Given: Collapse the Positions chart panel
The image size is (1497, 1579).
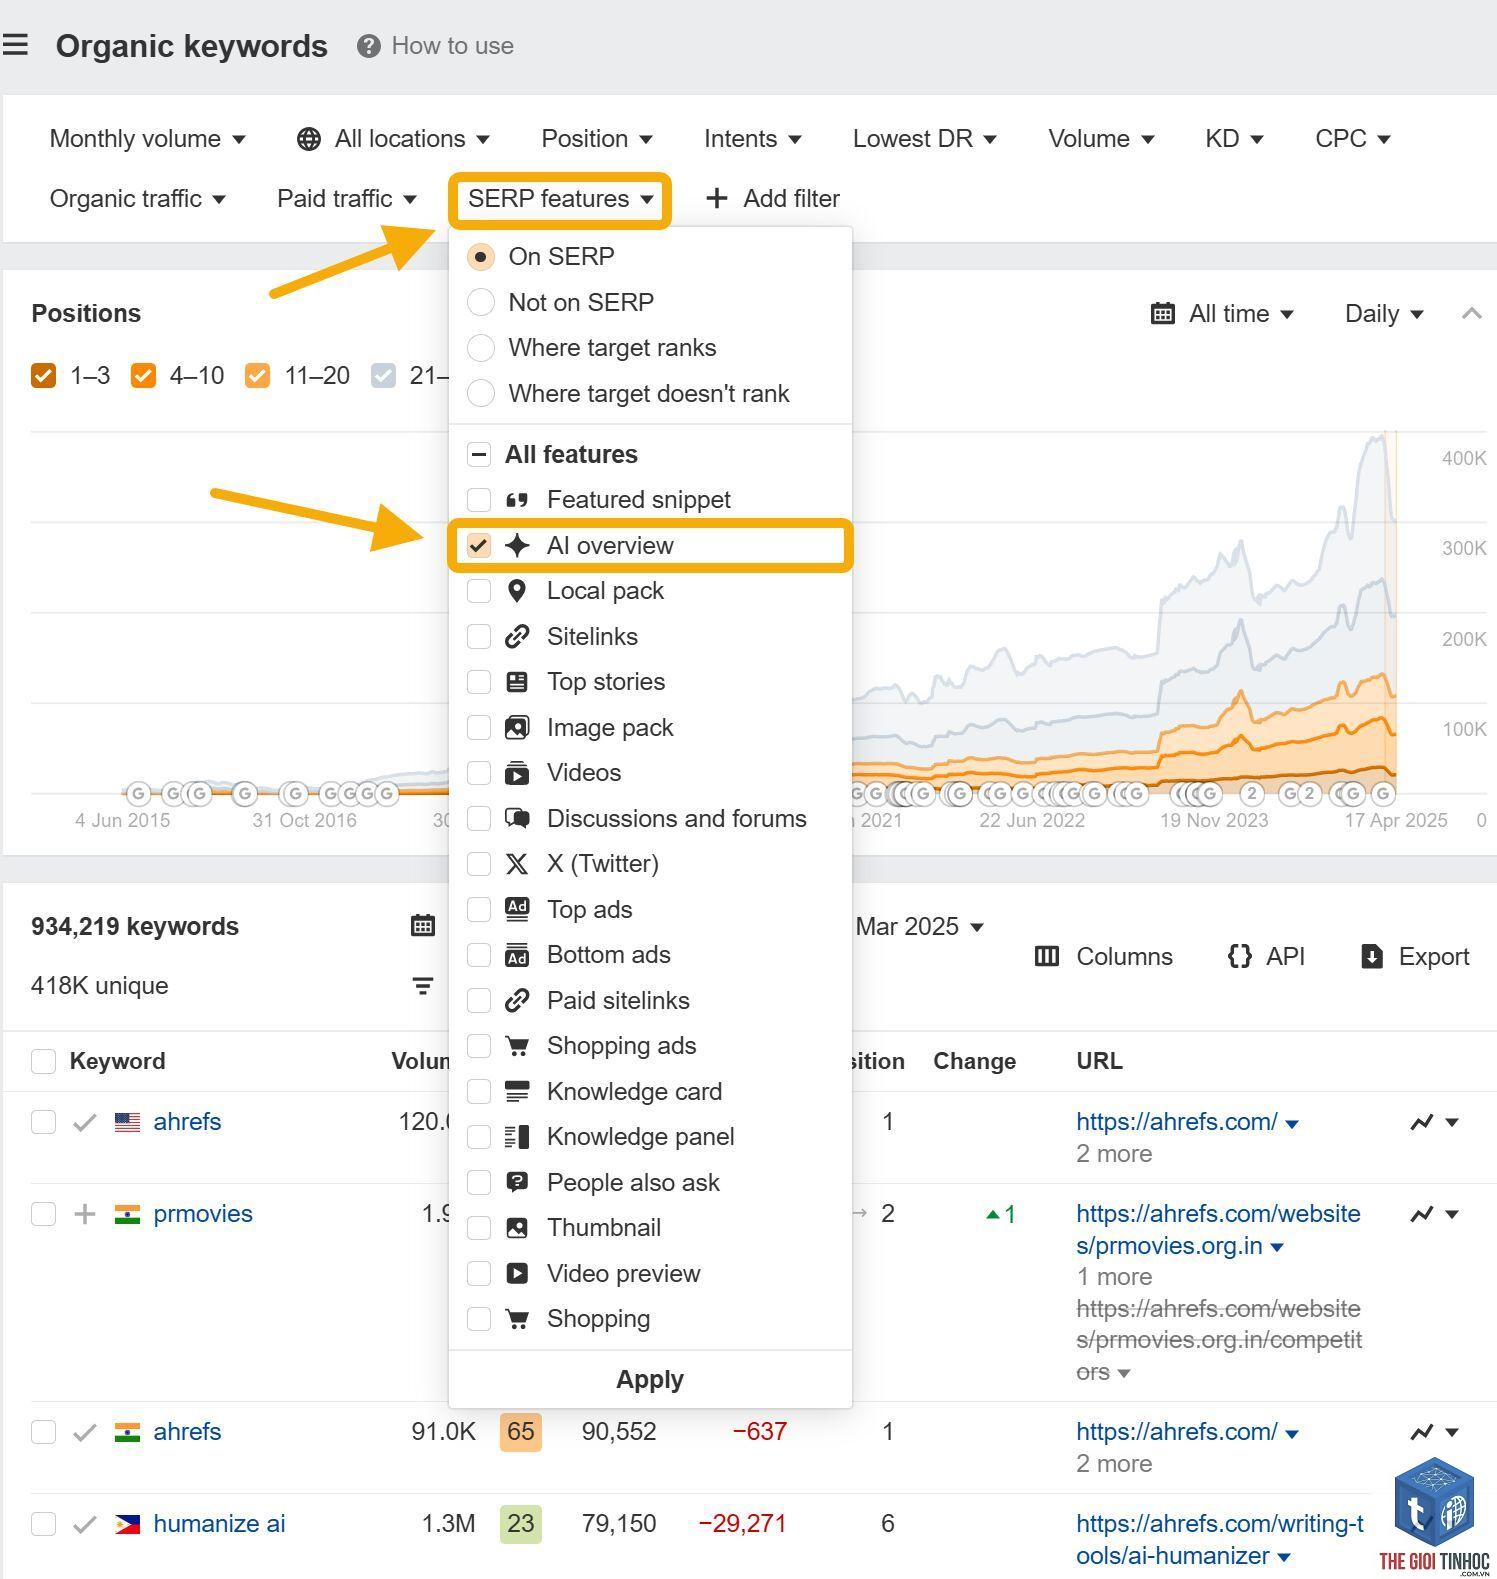Looking at the screenshot, I should [x=1471, y=314].
